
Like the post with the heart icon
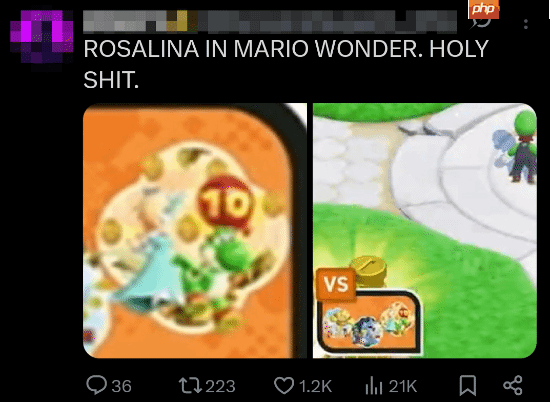pos(283,386)
